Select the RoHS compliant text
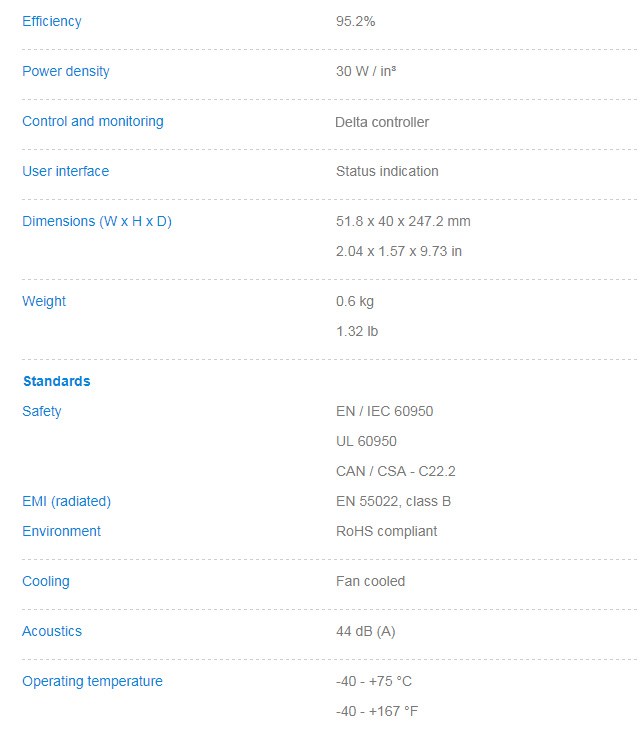 386,531
